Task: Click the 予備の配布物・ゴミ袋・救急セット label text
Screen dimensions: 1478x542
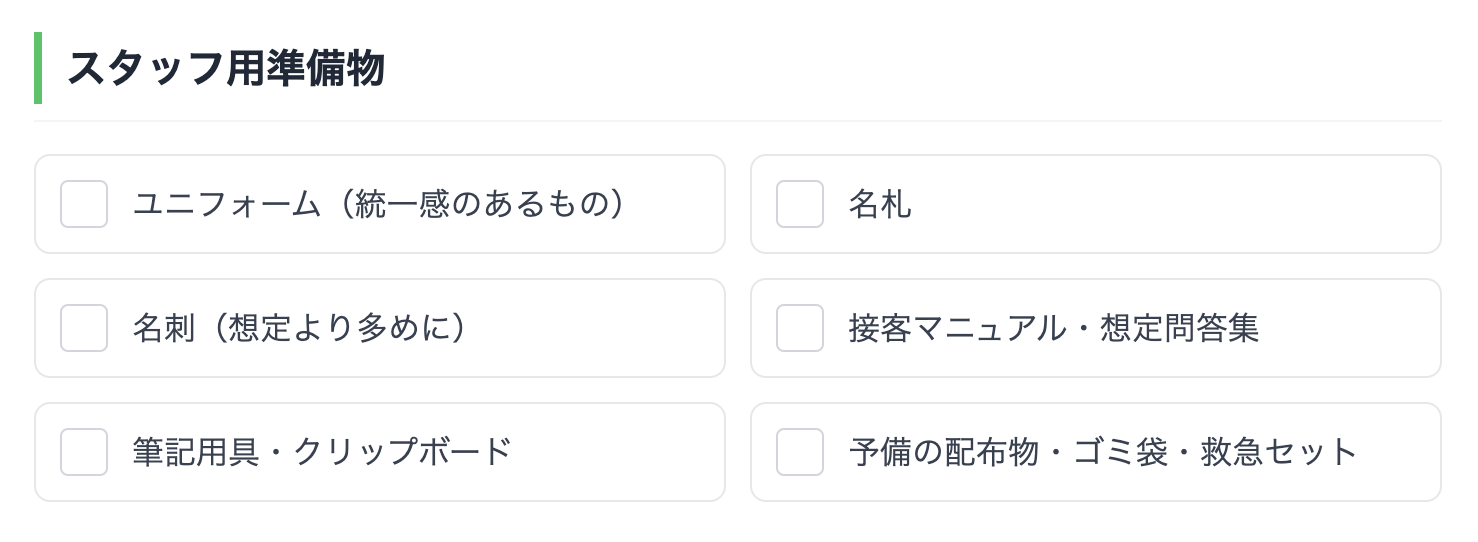Action: coord(1103,452)
